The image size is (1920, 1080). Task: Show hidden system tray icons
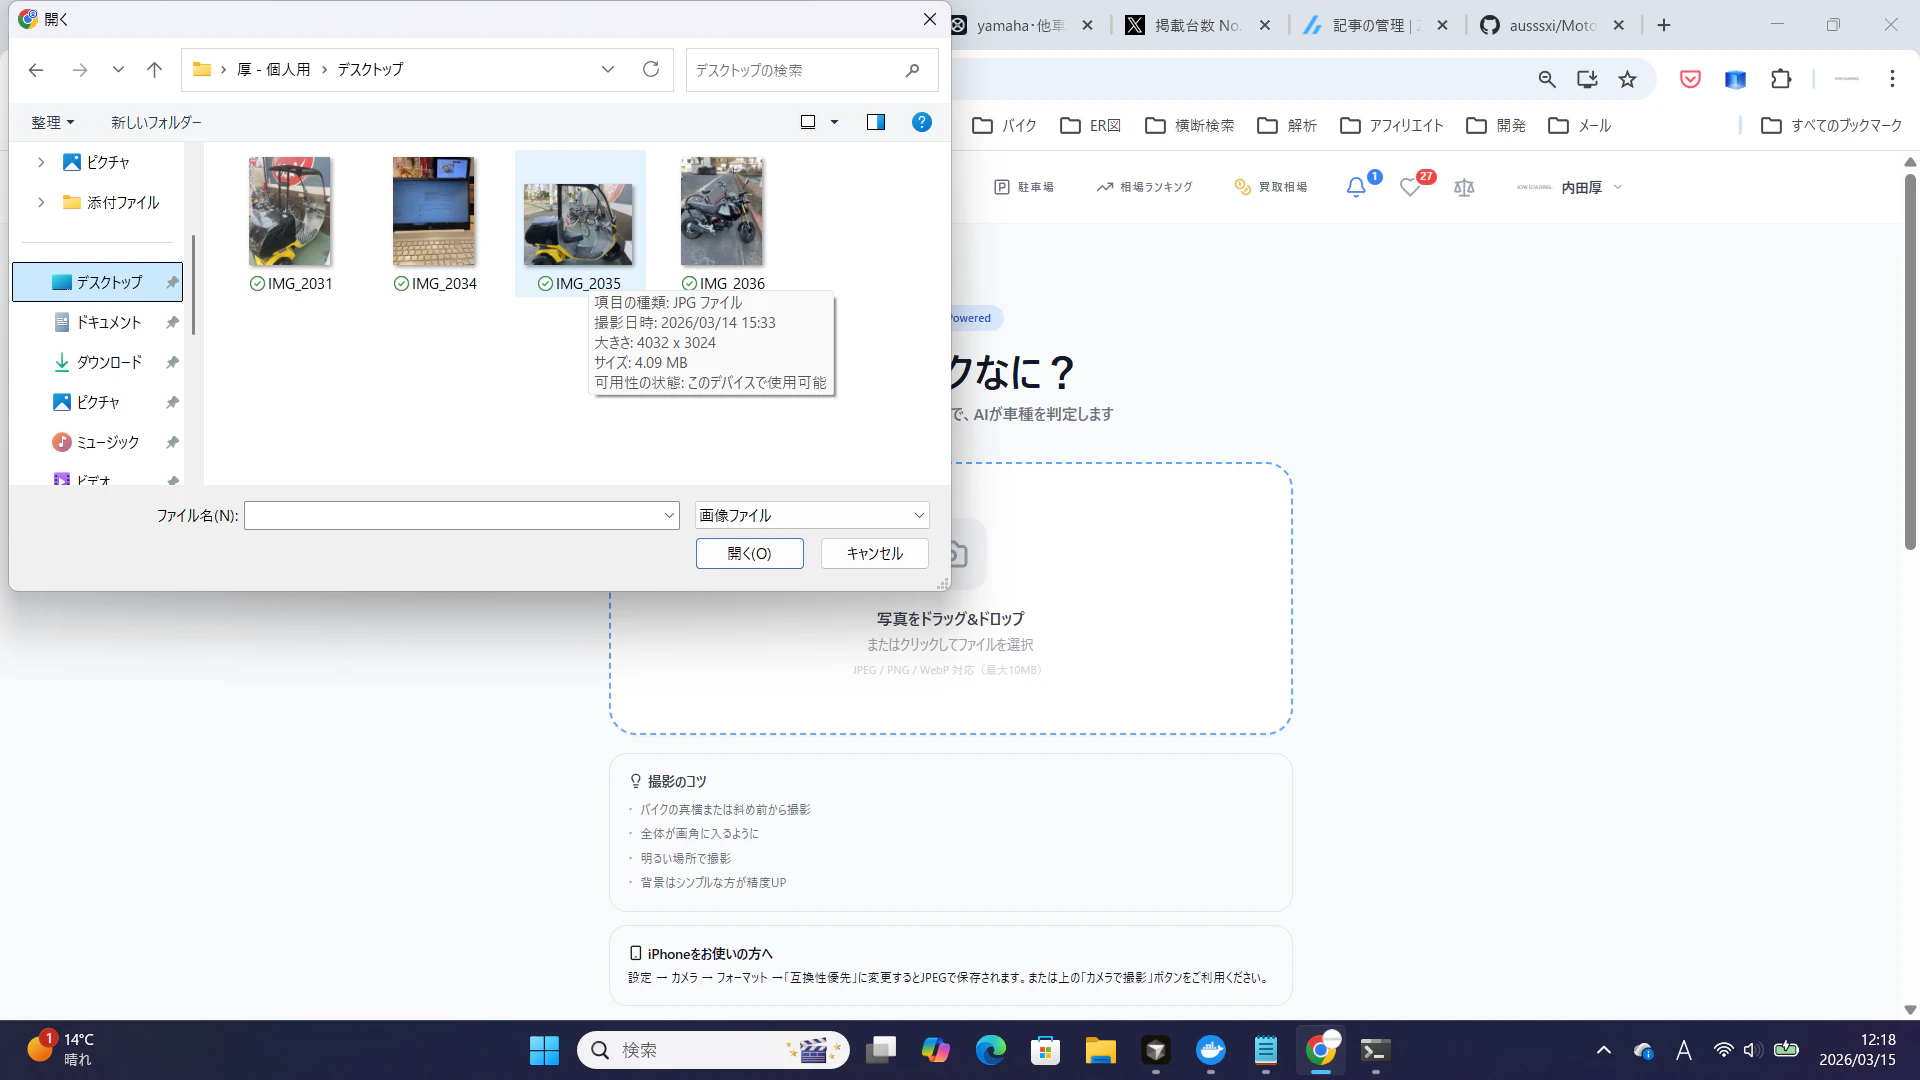(1604, 1050)
